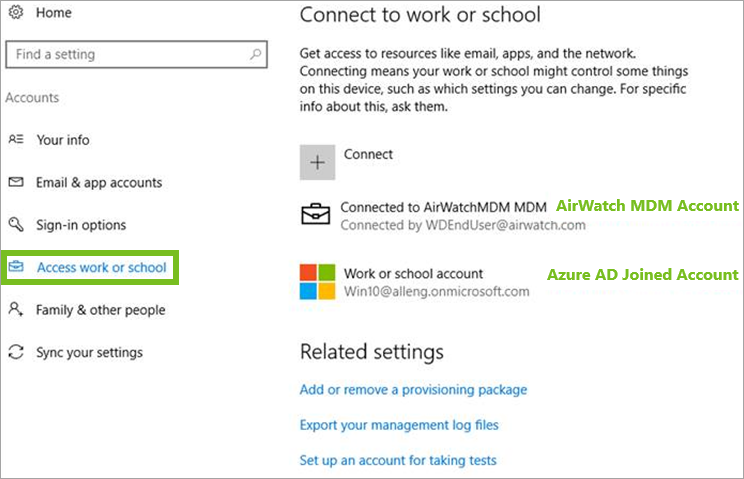Click the Email & app accounts envelope icon

point(16,182)
